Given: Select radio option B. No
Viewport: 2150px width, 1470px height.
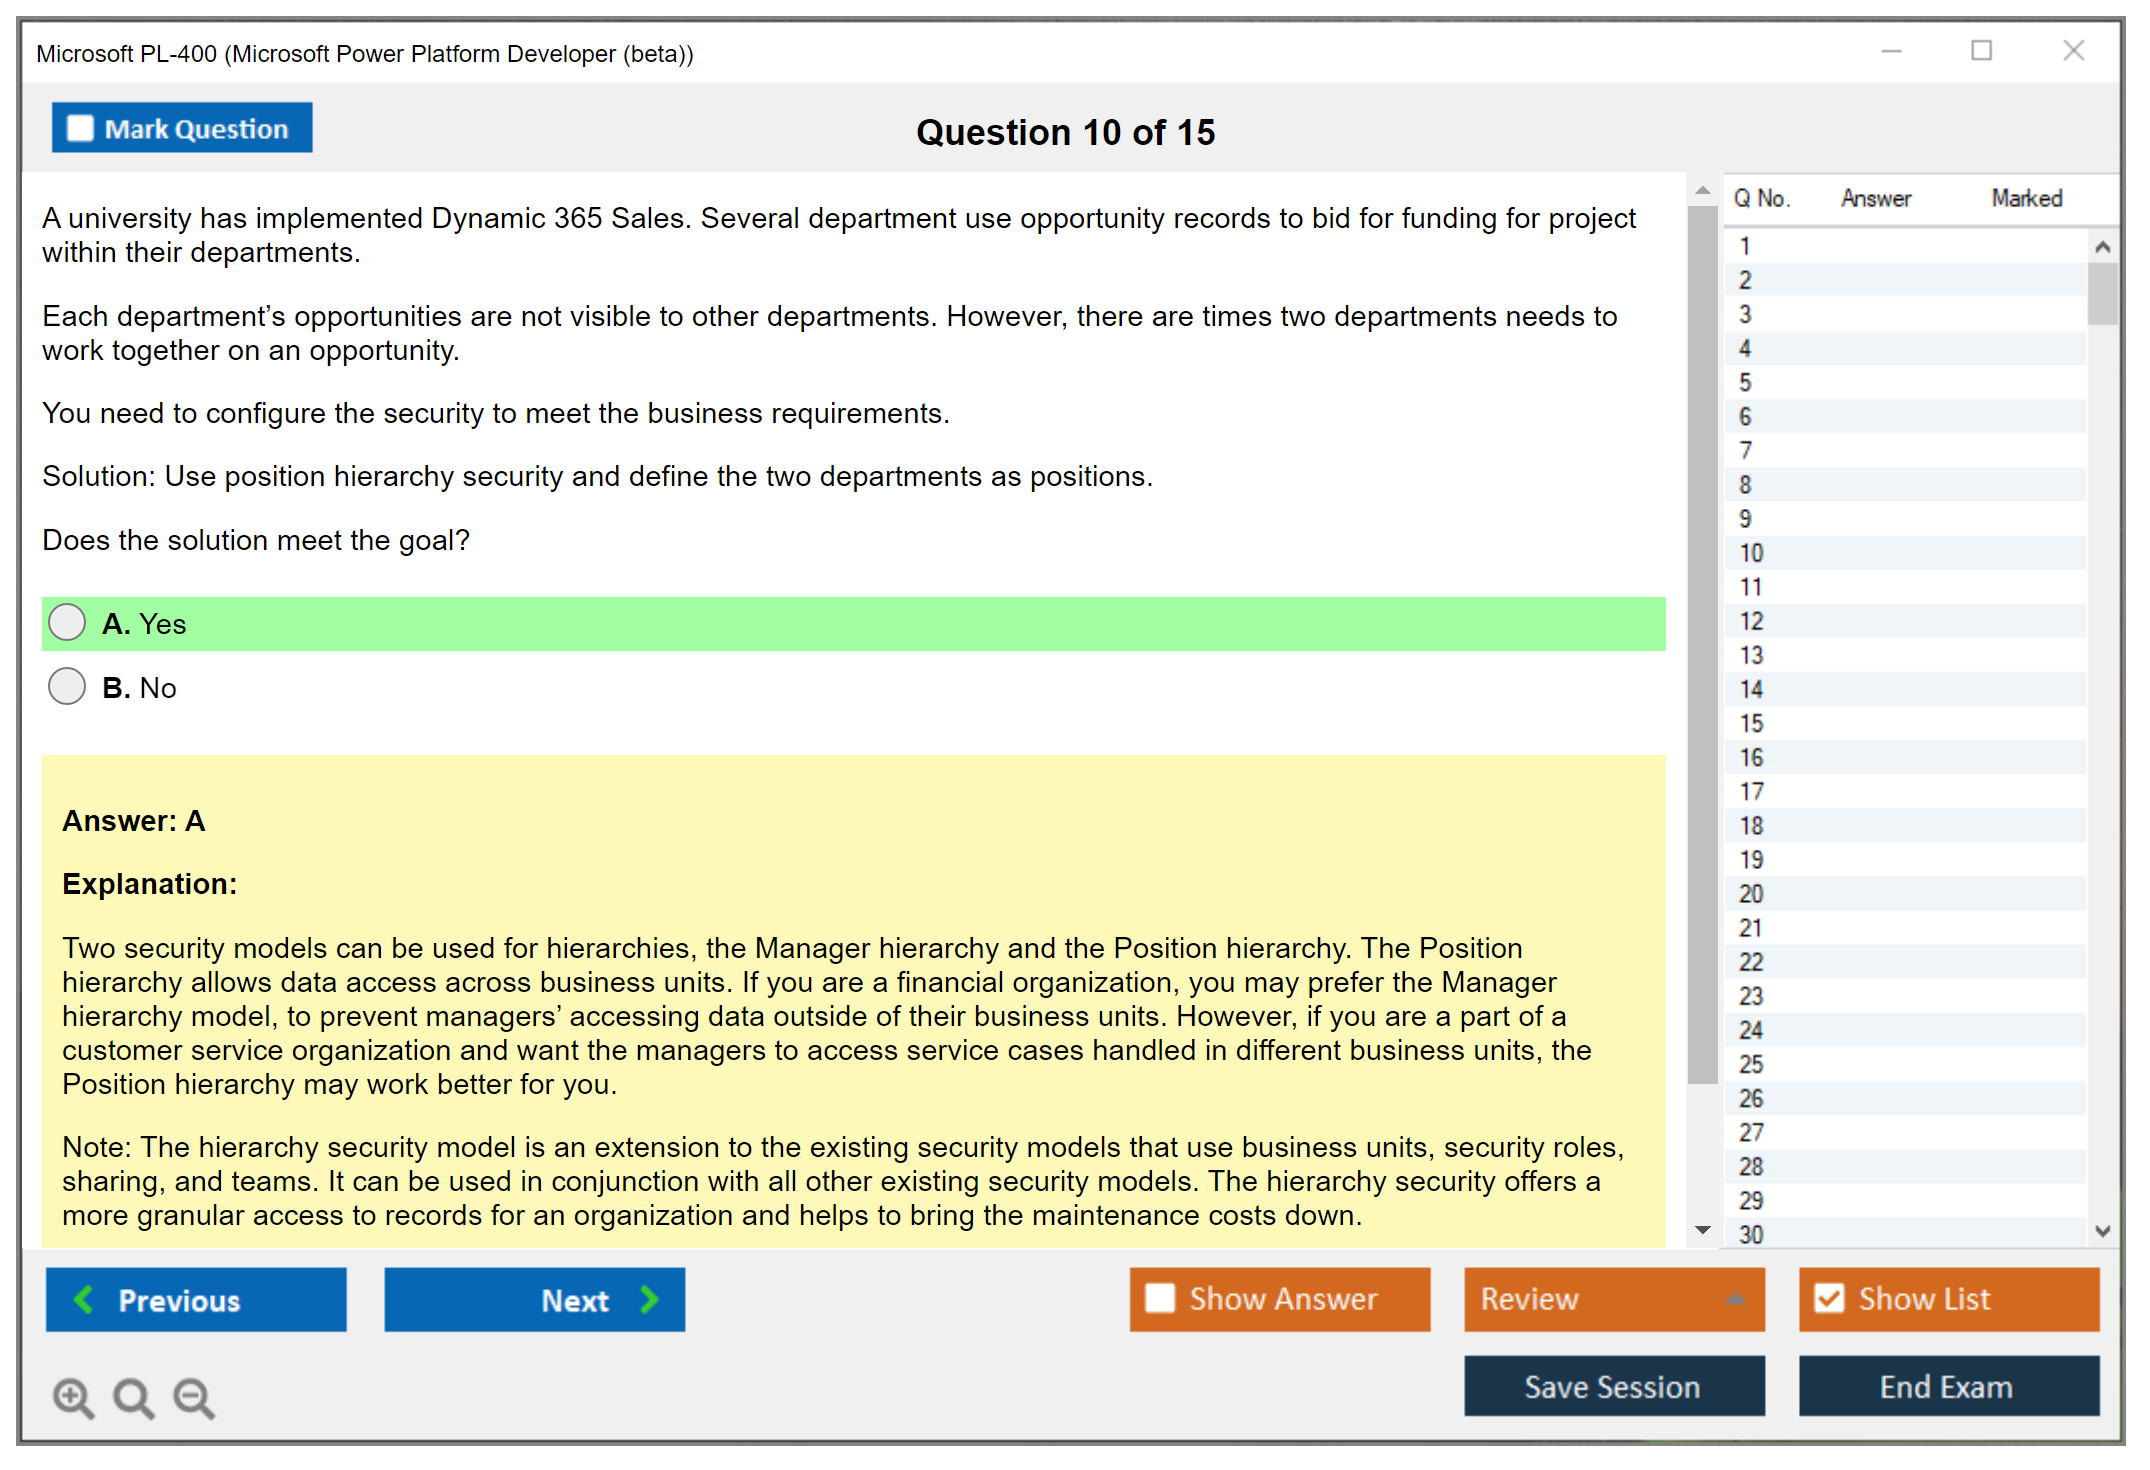Looking at the screenshot, I should click(67, 686).
